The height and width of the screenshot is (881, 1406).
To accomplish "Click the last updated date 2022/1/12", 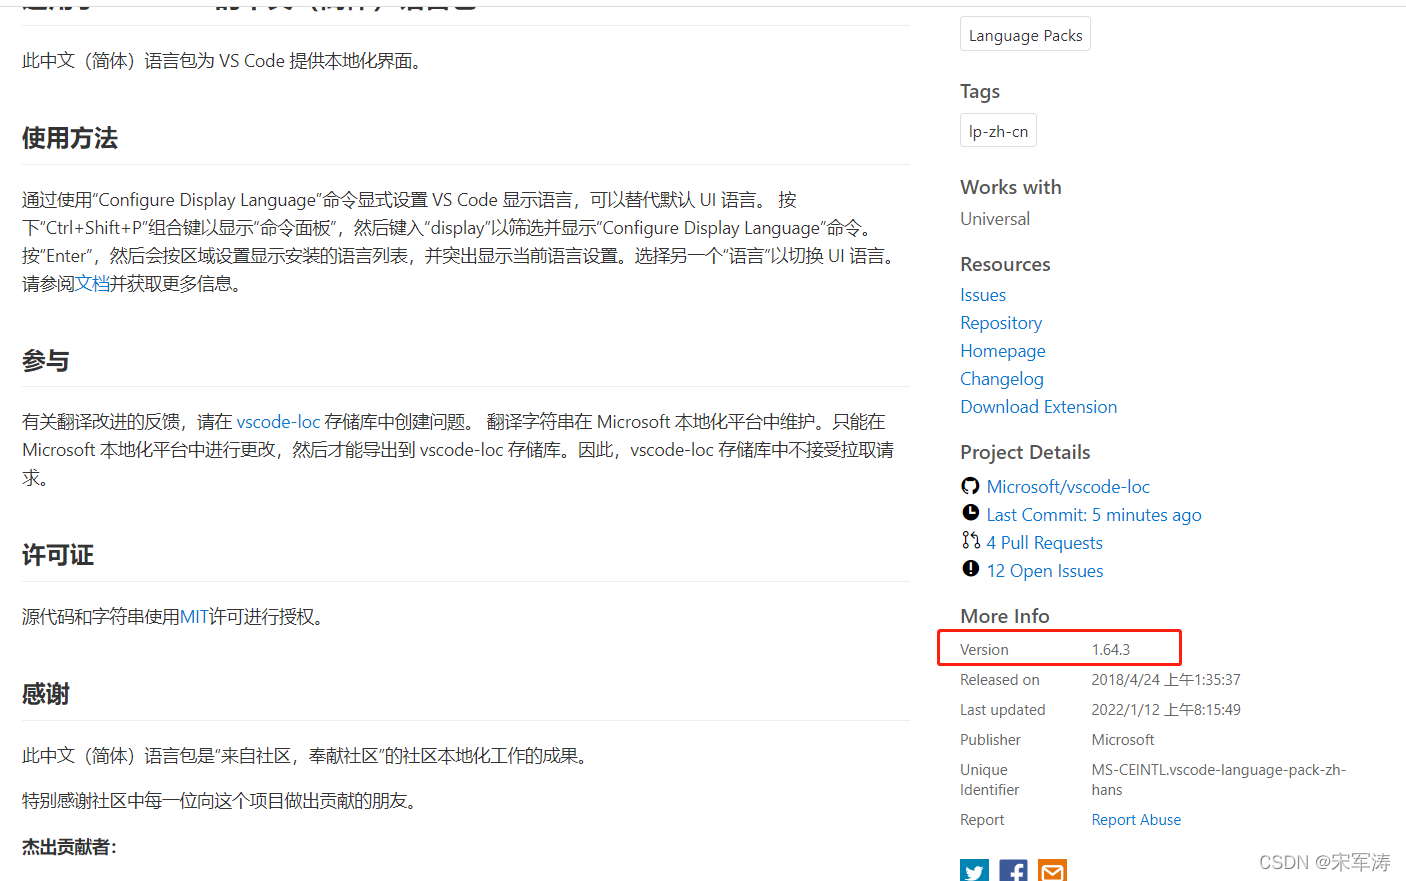I will tap(1166, 710).
